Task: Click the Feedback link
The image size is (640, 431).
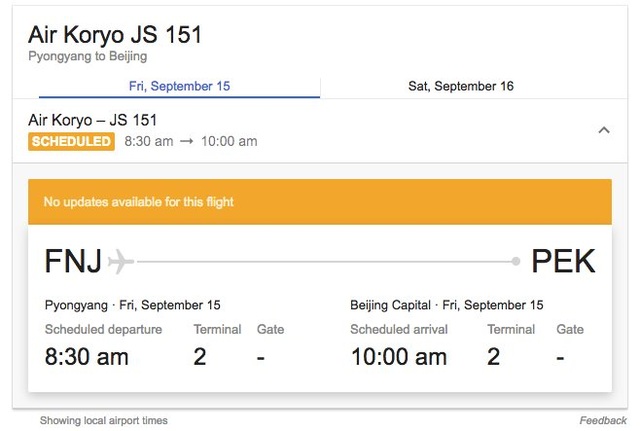Action: pyautogui.click(x=603, y=421)
